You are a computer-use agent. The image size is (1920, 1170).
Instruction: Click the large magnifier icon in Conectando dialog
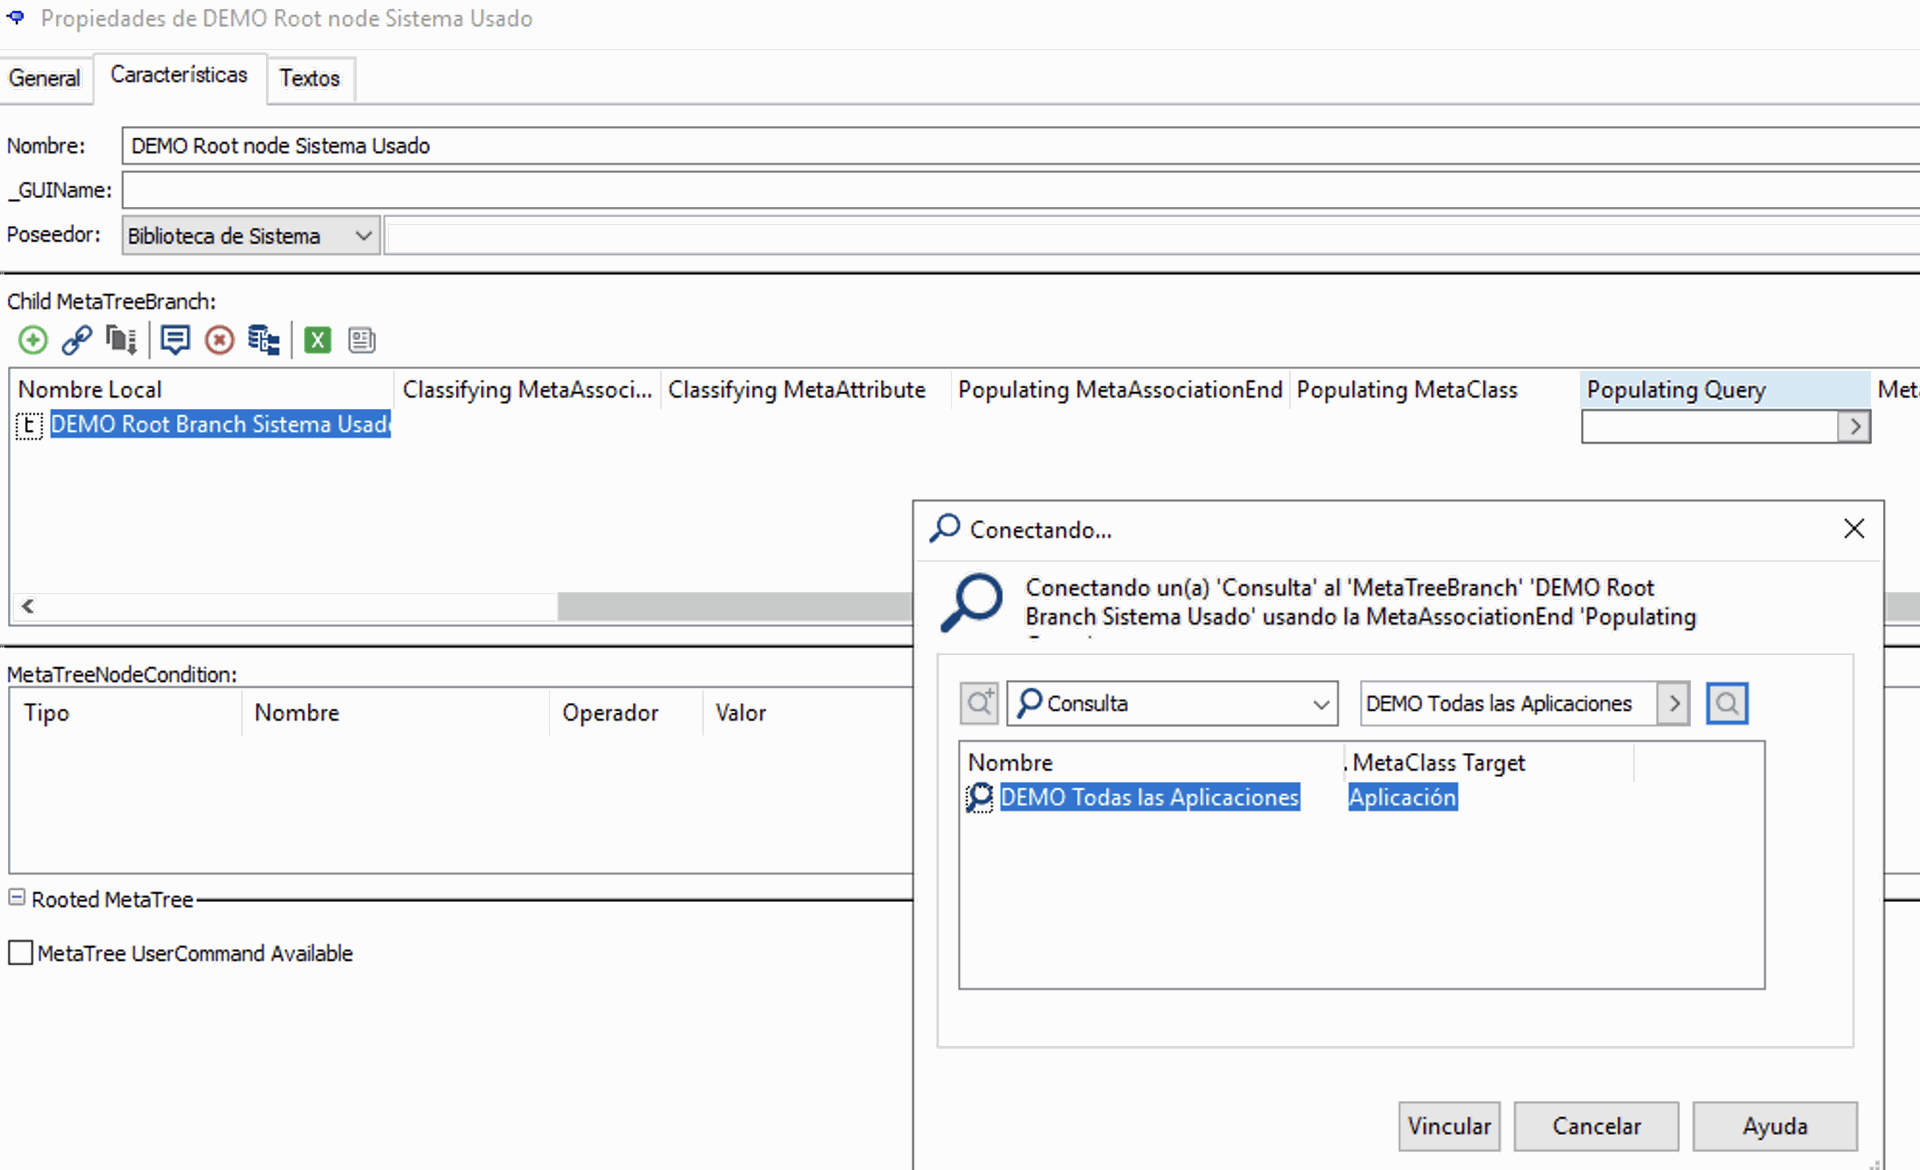(971, 602)
